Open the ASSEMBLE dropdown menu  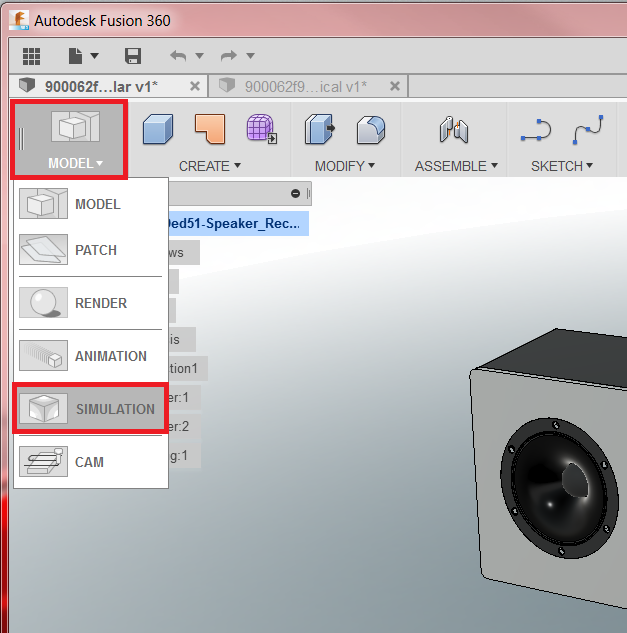point(456,166)
